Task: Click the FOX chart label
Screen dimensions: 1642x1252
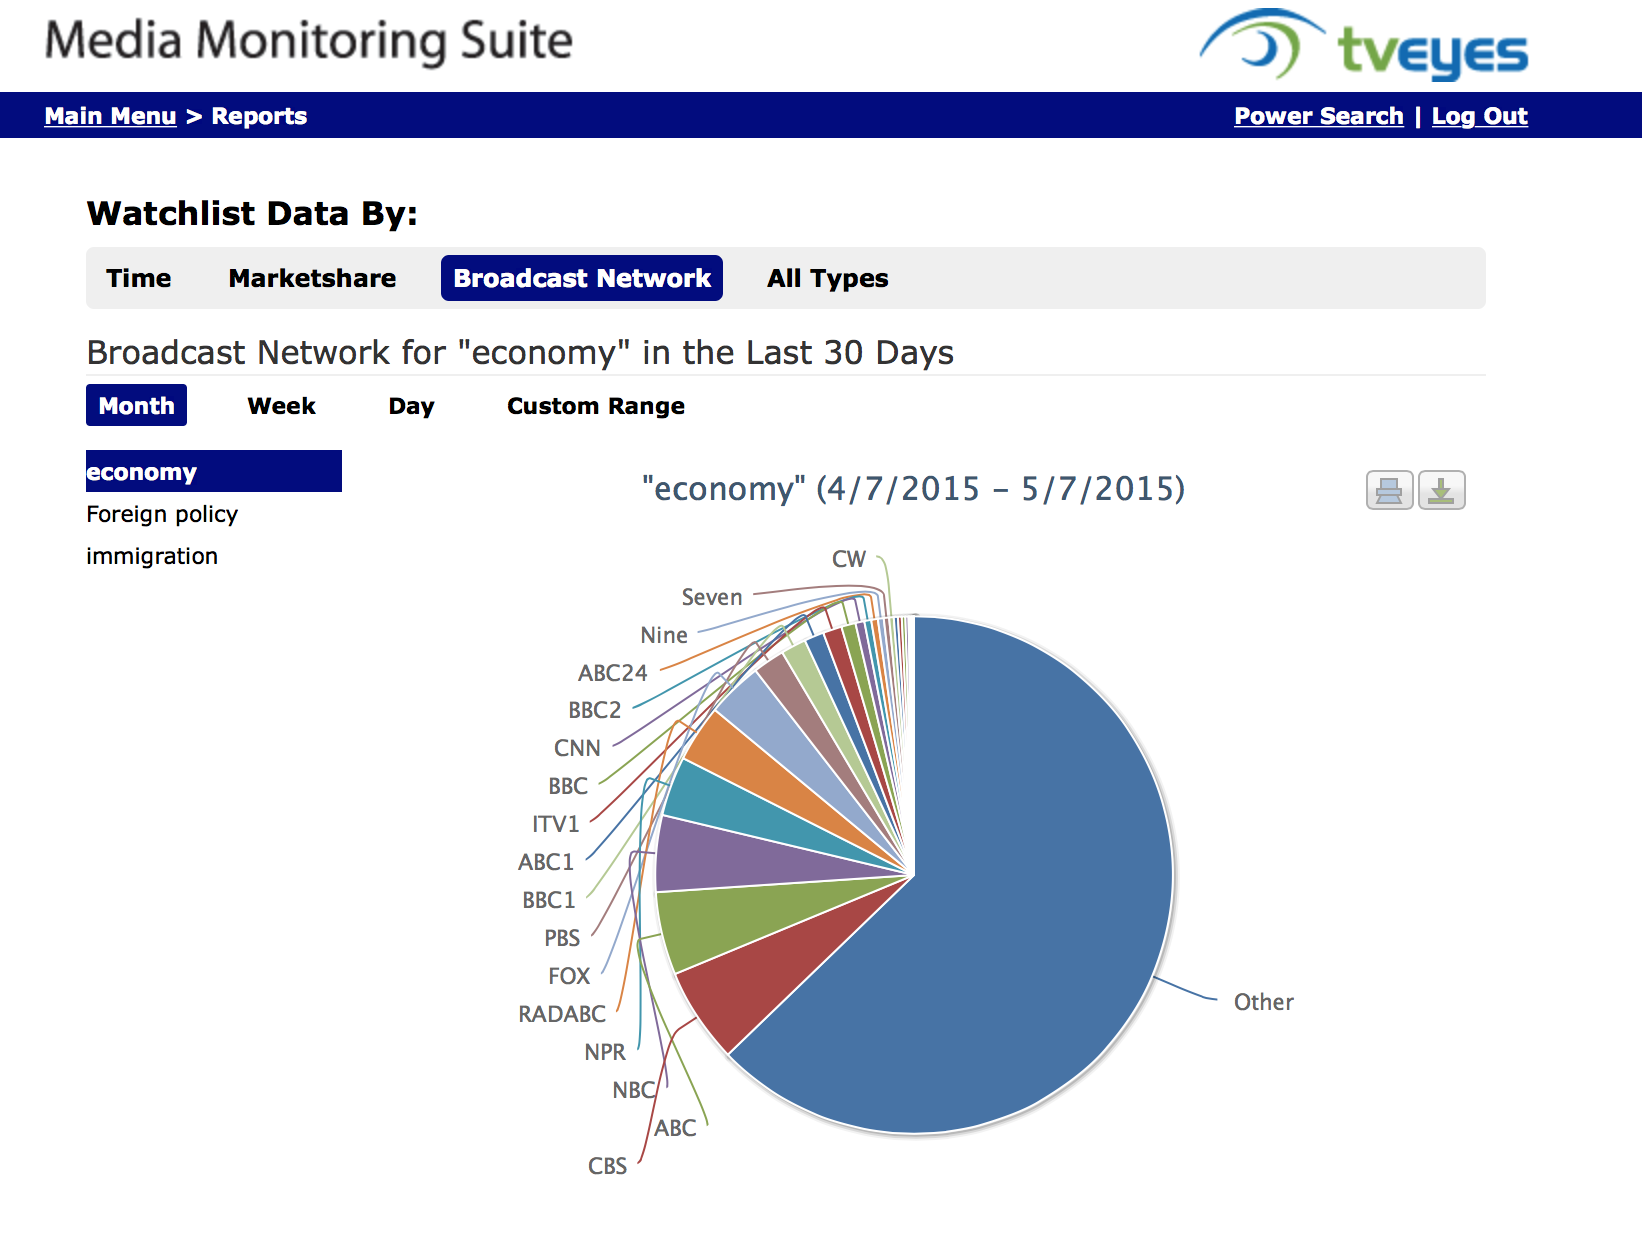Action: pyautogui.click(x=569, y=976)
